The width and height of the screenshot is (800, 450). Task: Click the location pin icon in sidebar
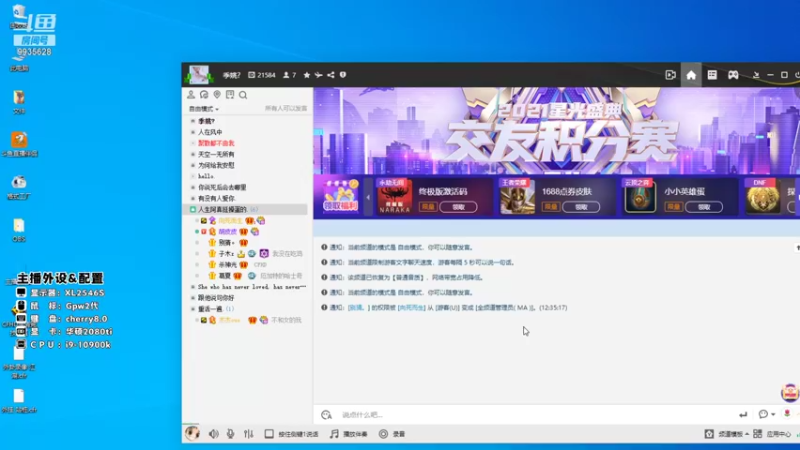pos(217,95)
